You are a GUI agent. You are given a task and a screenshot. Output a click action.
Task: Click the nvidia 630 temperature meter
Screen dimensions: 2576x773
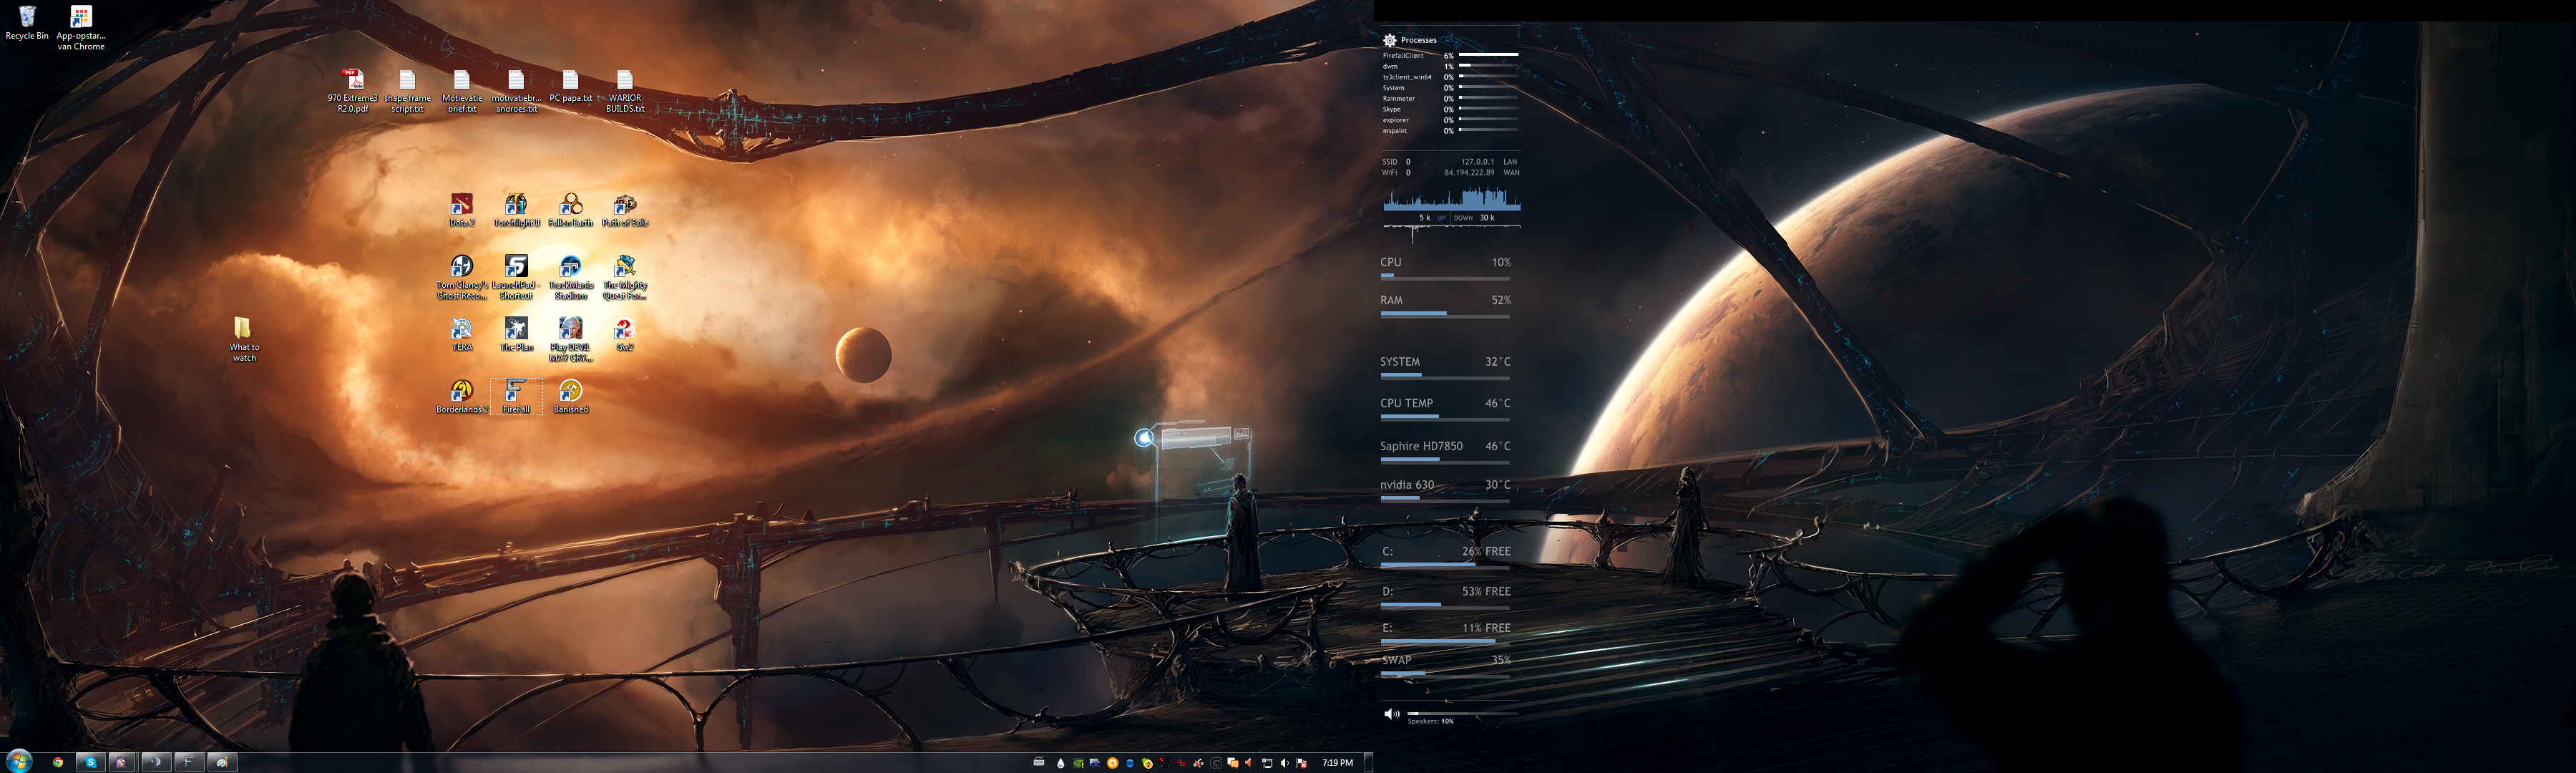[x=1445, y=490]
